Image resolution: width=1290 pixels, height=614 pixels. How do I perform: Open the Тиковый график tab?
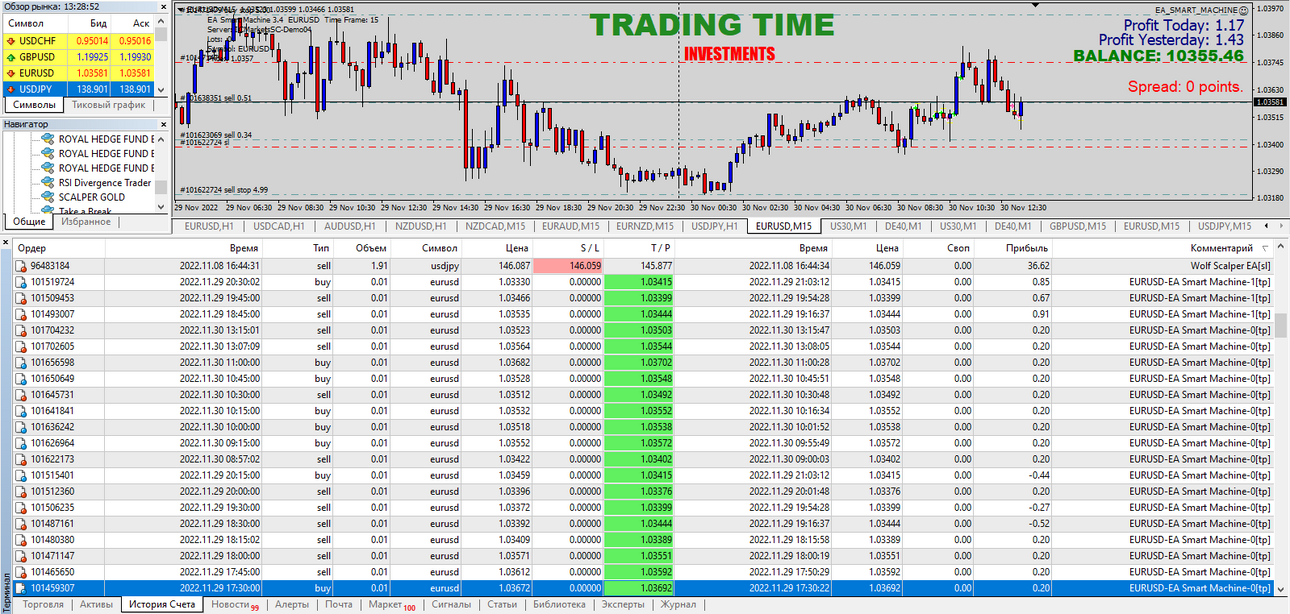click(x=109, y=104)
